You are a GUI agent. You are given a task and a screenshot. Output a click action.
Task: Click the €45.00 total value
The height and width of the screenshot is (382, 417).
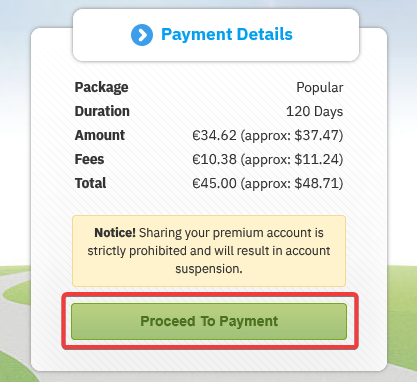coord(214,183)
